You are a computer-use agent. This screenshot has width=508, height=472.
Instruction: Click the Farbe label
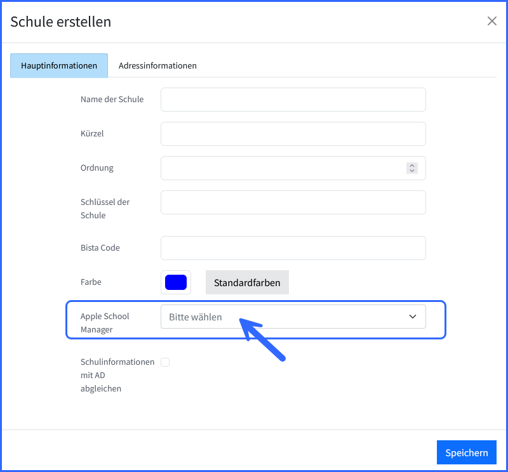tap(91, 282)
